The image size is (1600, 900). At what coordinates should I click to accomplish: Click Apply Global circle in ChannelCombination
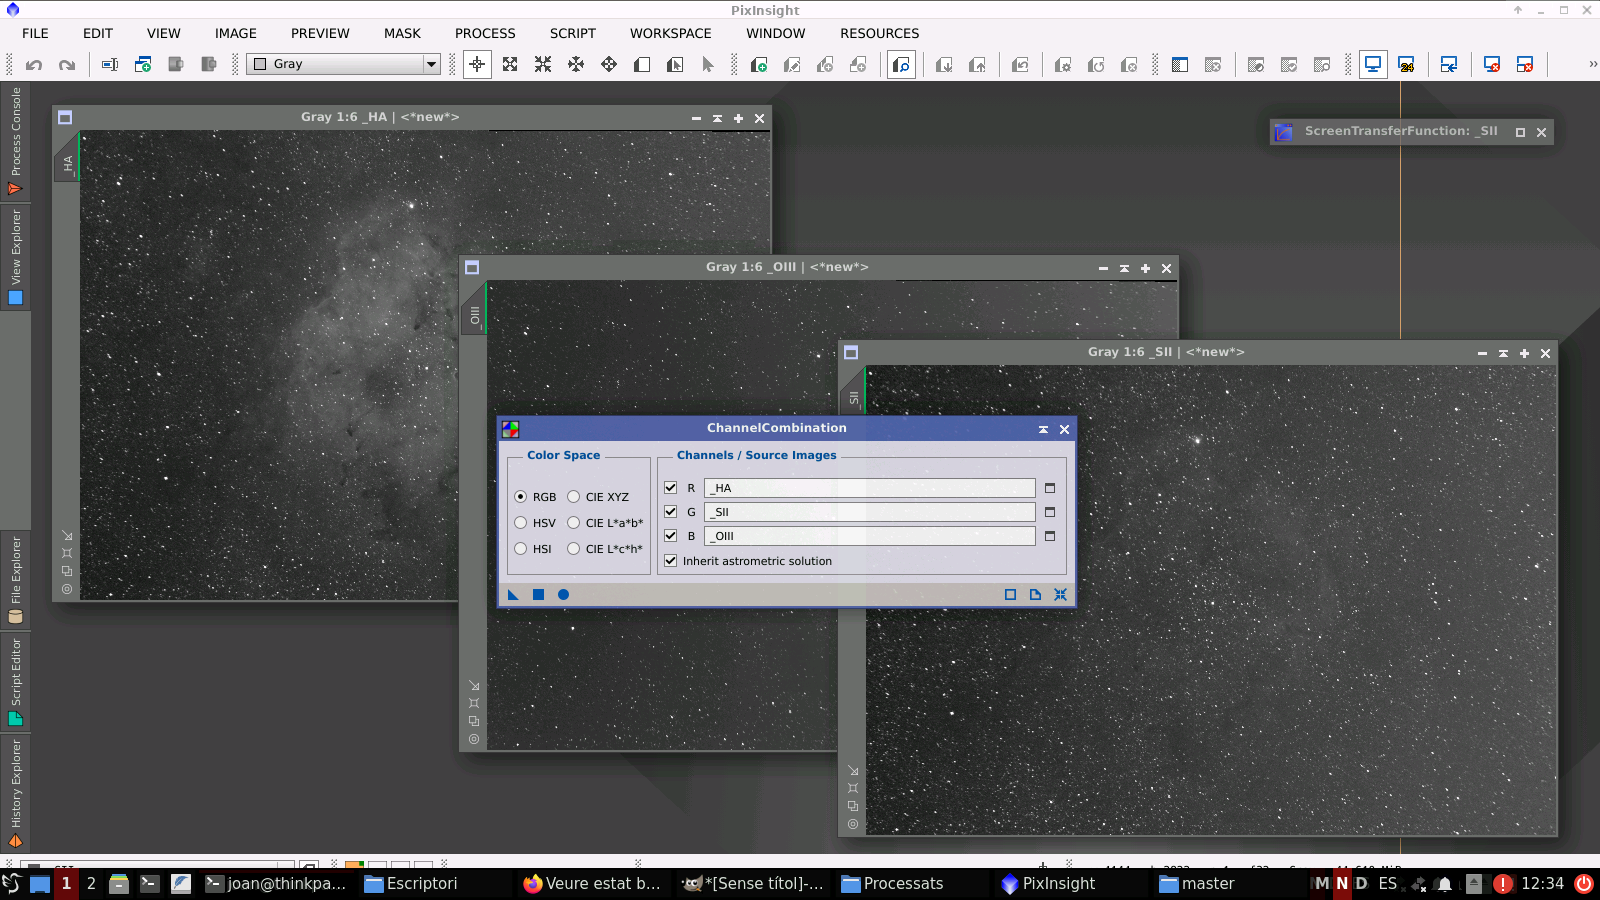coord(563,595)
